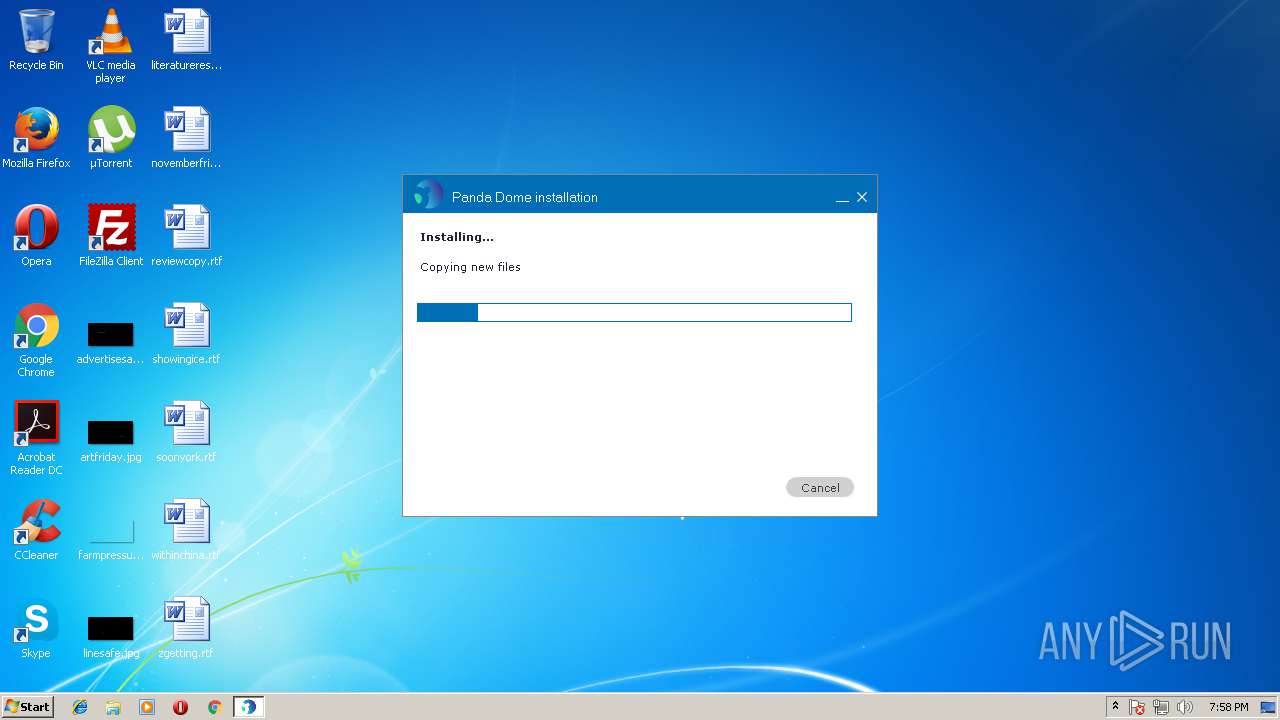The image size is (1280, 720).
Task: Select Google Chrome desktop shortcut
Action: (36, 340)
